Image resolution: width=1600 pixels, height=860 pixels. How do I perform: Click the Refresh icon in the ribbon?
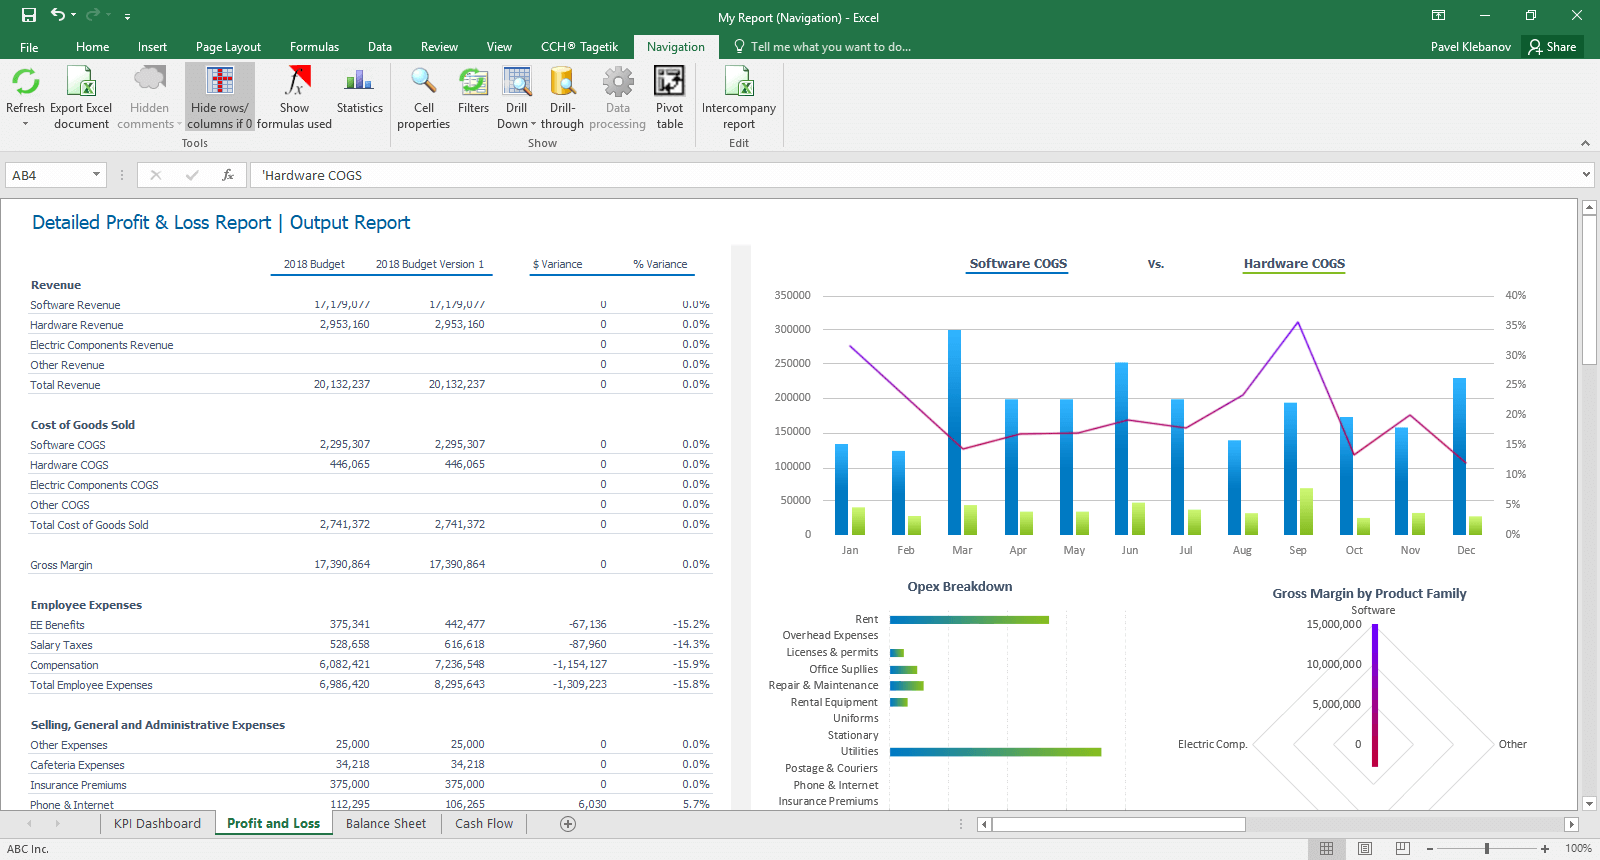[25, 83]
